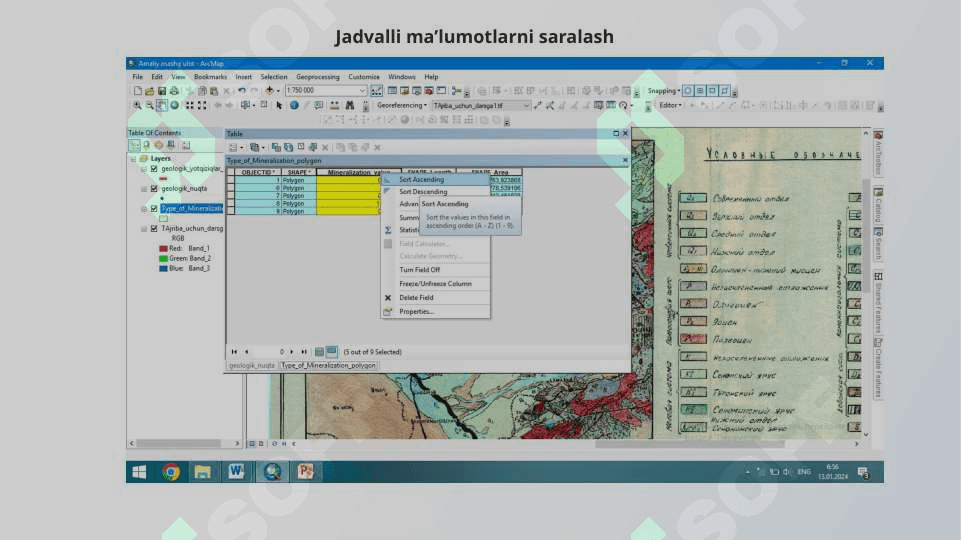Toggle Edge Snapping in Snapping toolbar
The image size is (961, 540).
point(724,91)
